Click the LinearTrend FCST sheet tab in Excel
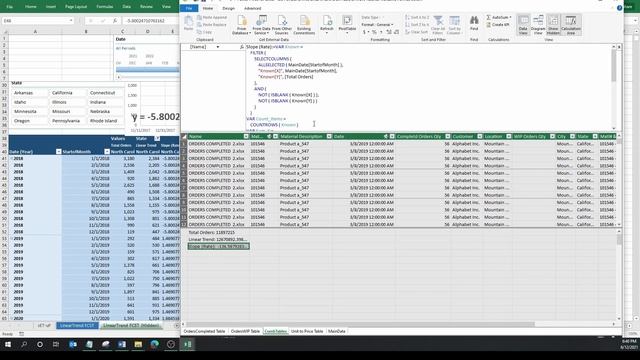The height and width of the screenshot is (360, 640). (x=77, y=326)
